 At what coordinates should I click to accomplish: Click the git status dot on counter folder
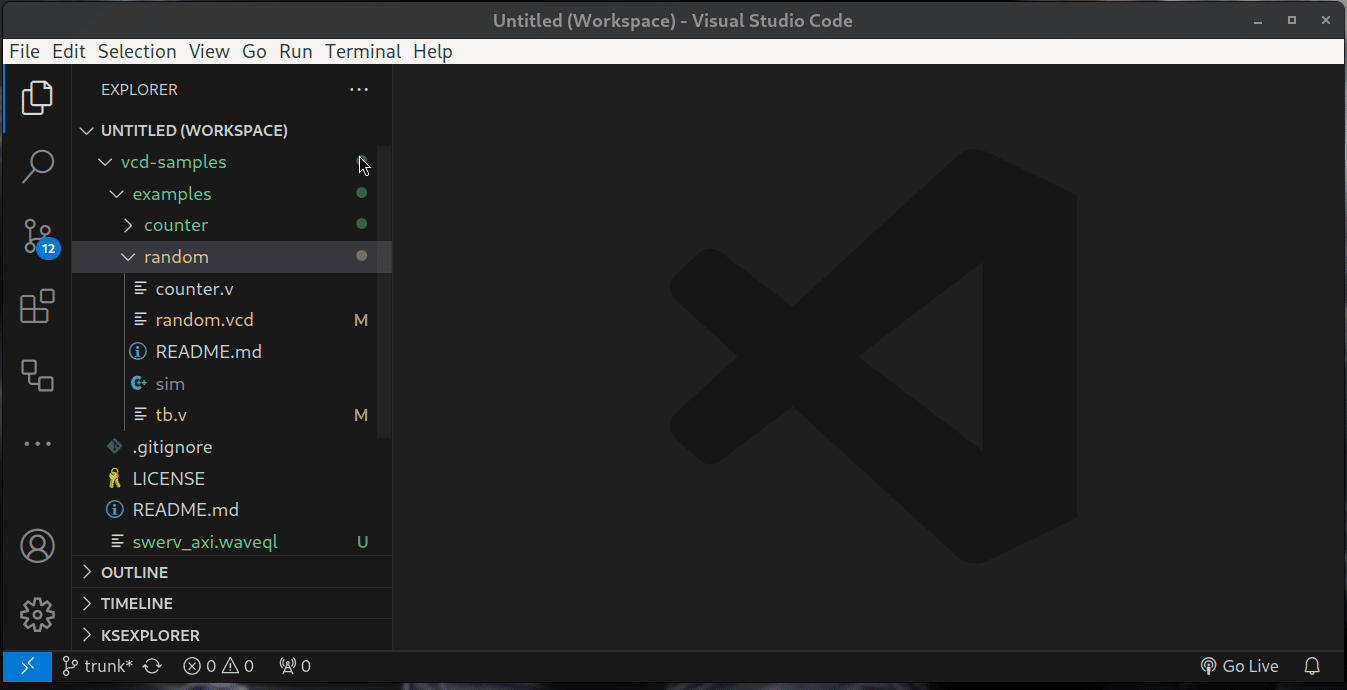(362, 224)
